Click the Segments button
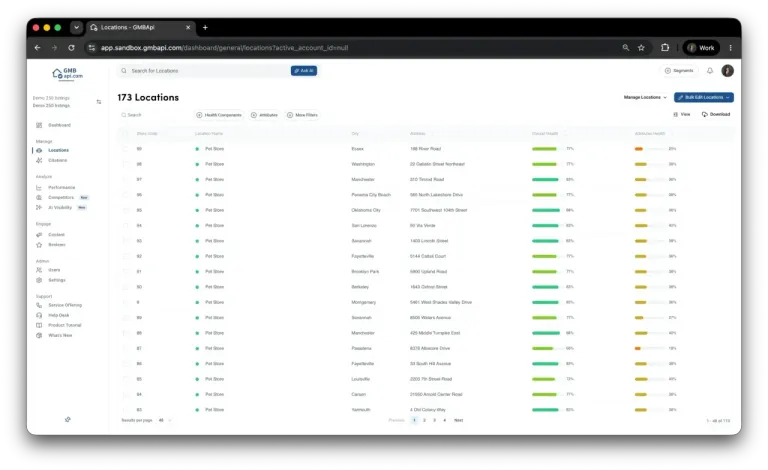The width and height of the screenshot is (768, 470). pyautogui.click(x=679, y=71)
